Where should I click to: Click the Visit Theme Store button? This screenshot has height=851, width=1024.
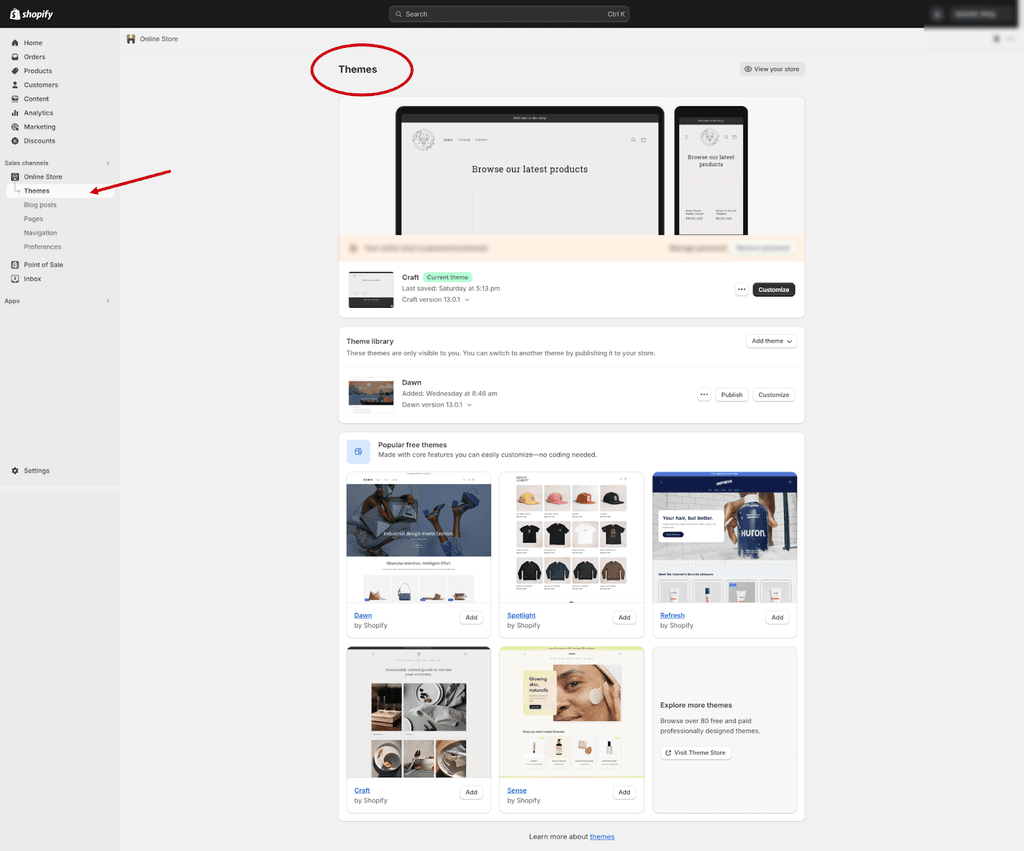click(x=696, y=753)
